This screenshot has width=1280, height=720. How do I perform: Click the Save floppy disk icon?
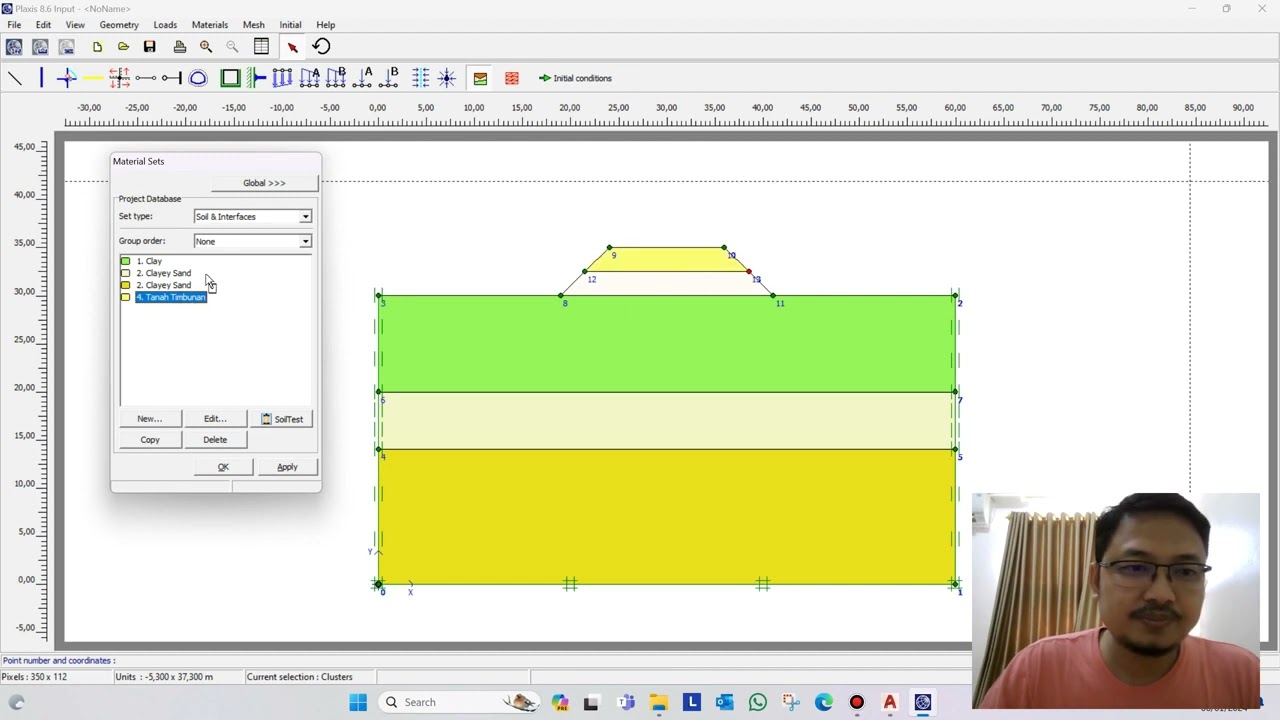point(149,47)
